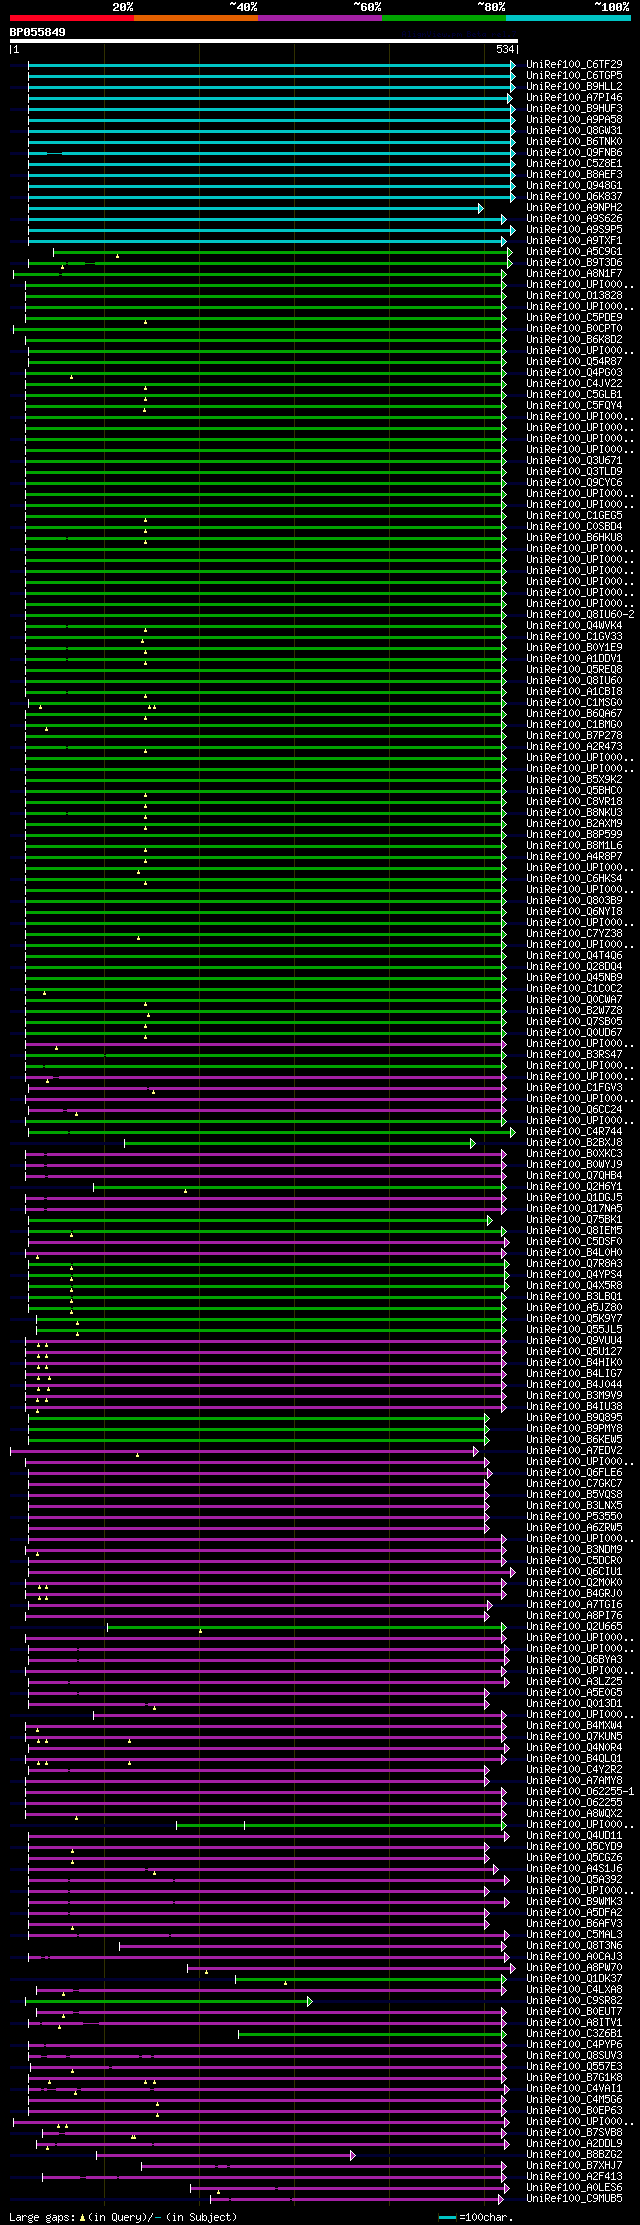Select subject UniRef100_Q75BK1
The height and width of the screenshot is (2225, 640).
click(574, 1220)
